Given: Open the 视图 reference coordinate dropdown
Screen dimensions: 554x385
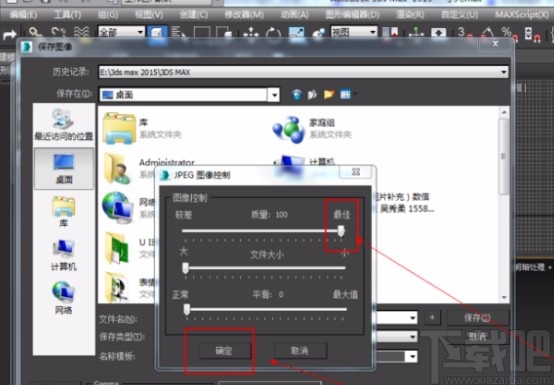Looking at the screenshot, I should point(353,32).
